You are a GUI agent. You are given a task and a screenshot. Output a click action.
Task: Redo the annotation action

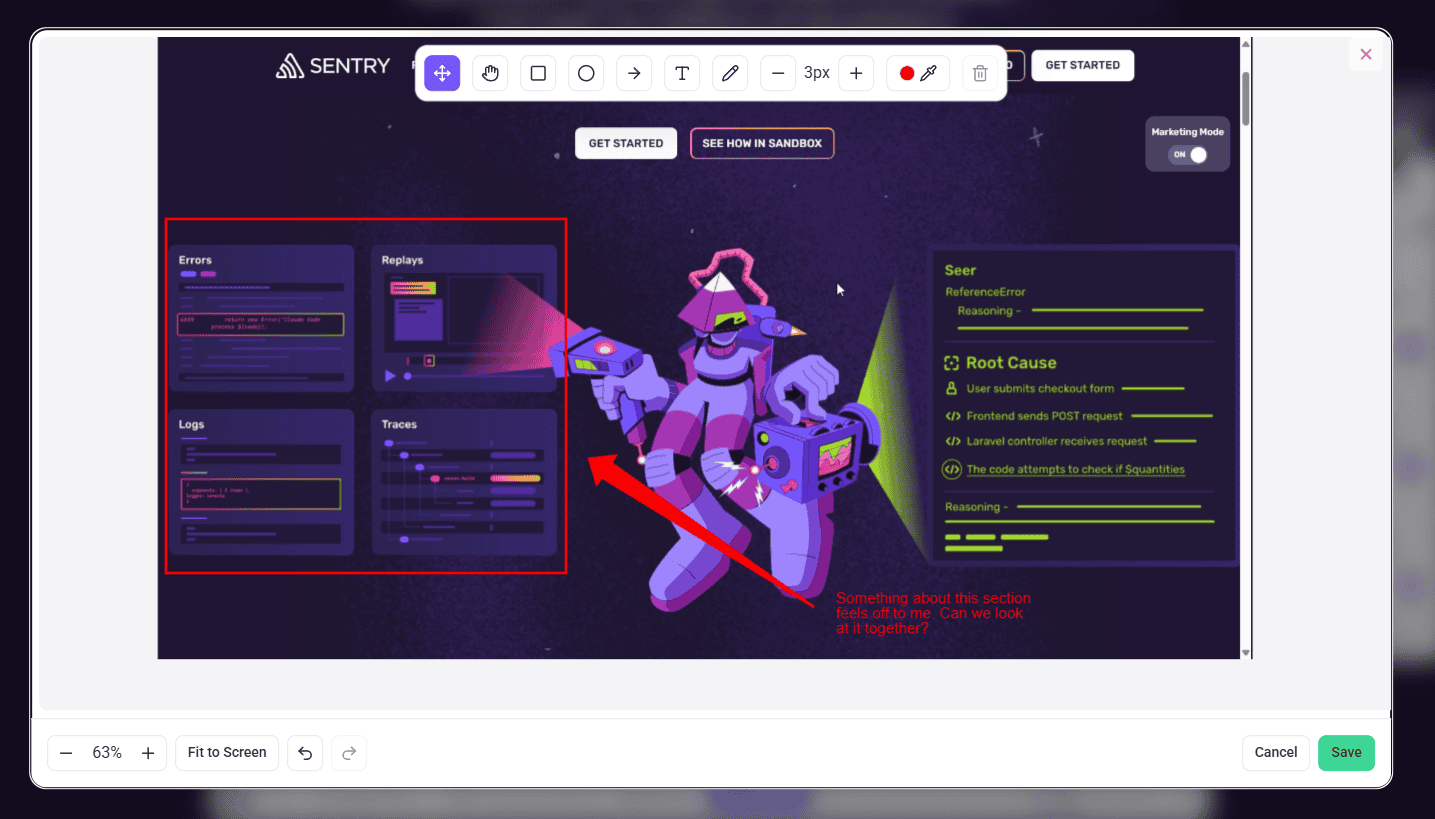(x=349, y=753)
